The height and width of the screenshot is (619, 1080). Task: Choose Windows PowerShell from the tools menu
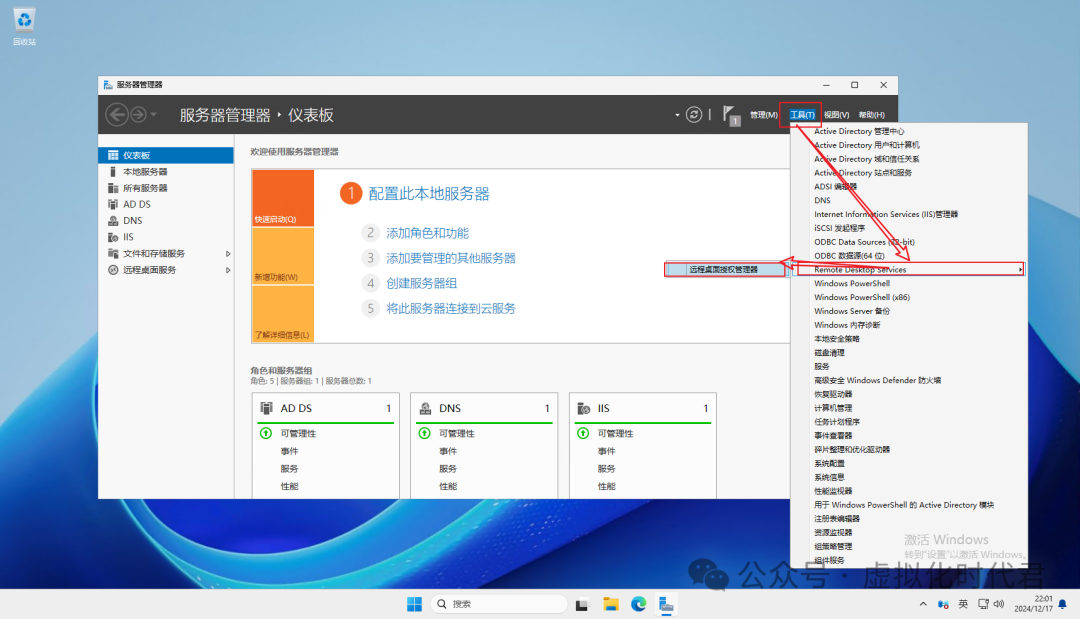[x=852, y=283]
